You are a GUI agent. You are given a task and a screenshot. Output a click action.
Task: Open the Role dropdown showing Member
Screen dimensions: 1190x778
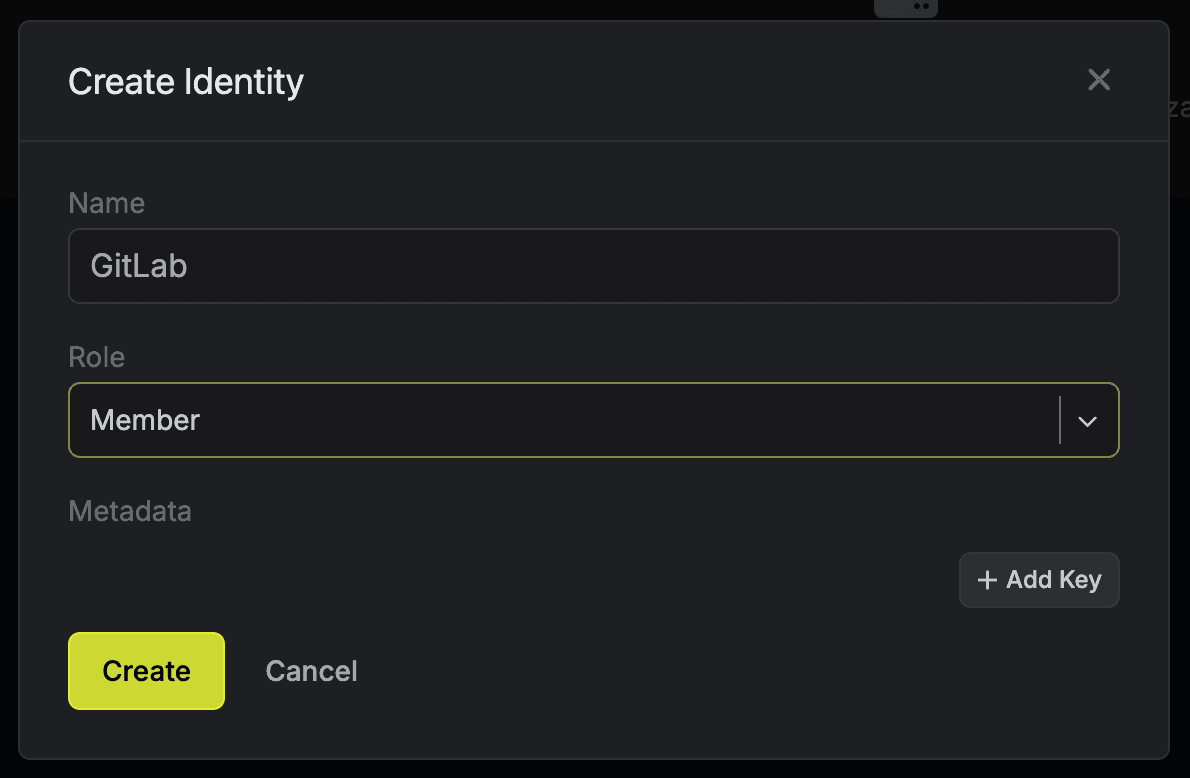[x=594, y=420]
